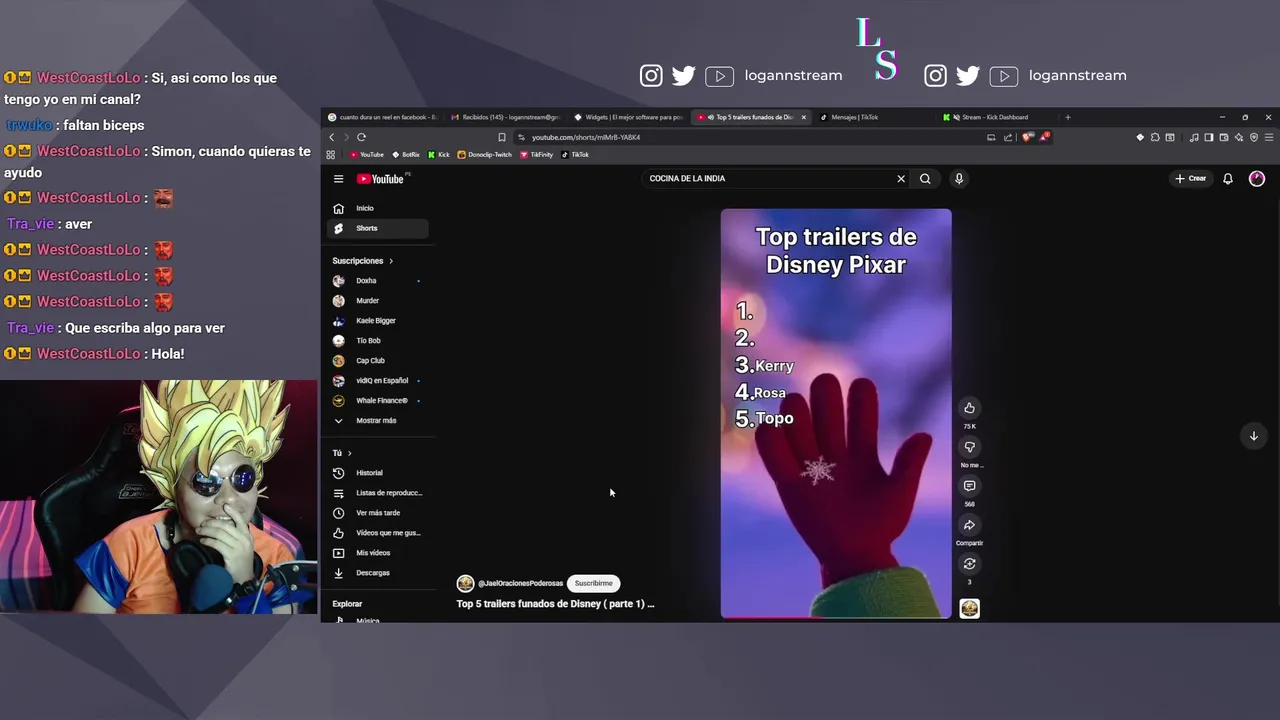1280x720 pixels.
Task: Open the browser's main menu icon
Action: click(1270, 137)
